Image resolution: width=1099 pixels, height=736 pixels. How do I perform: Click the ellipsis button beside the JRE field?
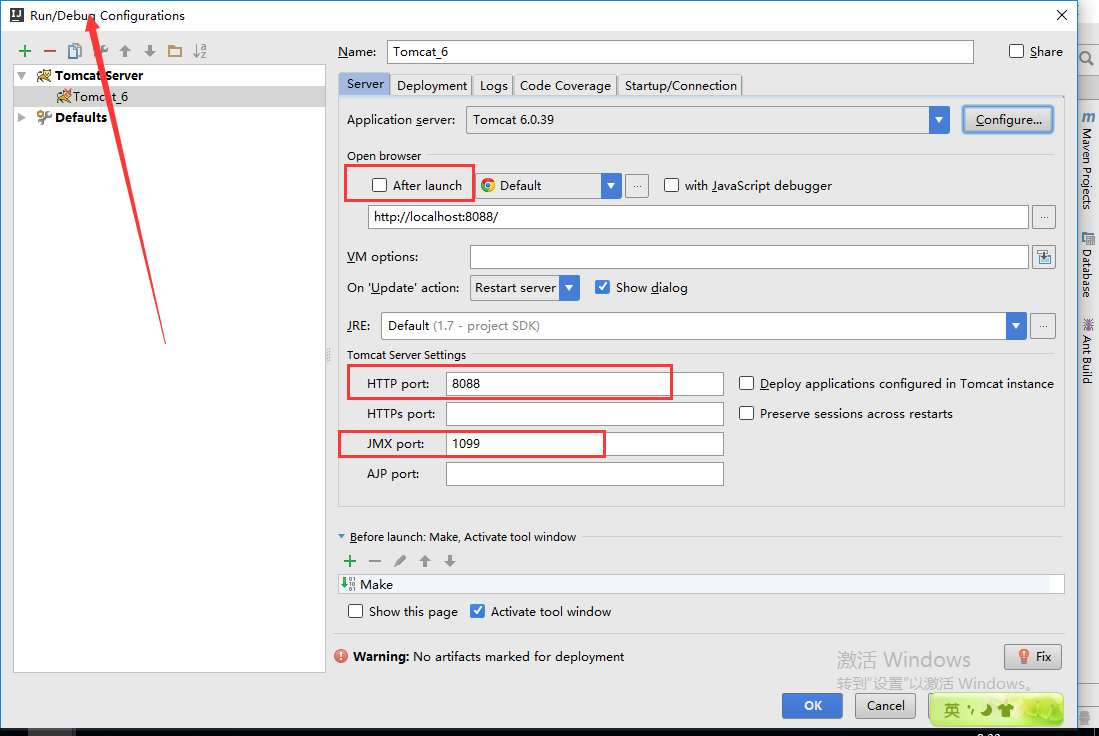tap(1043, 326)
